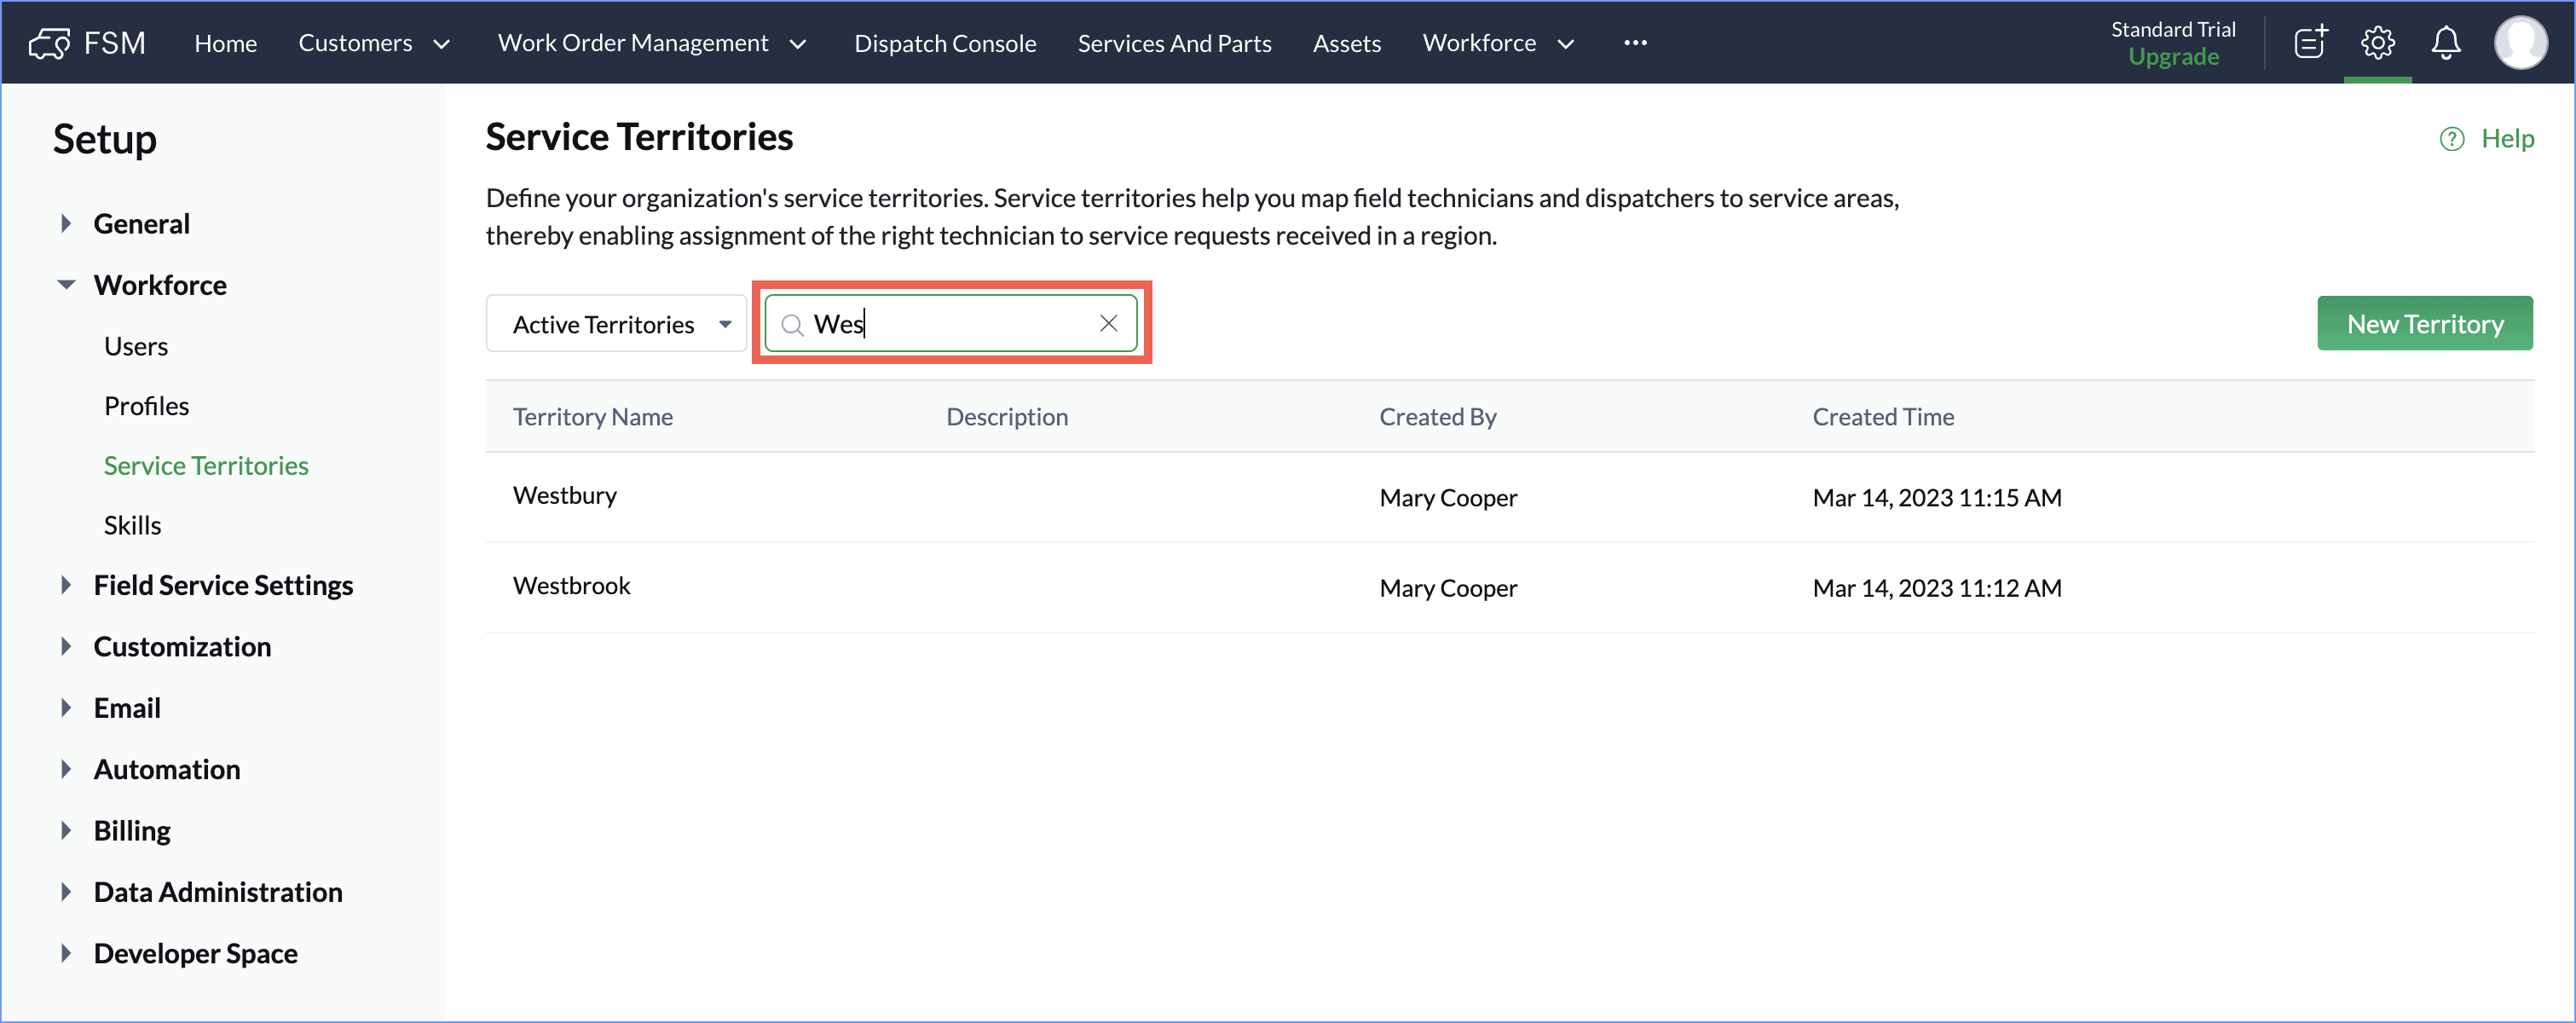2576x1023 pixels.
Task: Go to Dispatch Console tab
Action: pos(944,43)
